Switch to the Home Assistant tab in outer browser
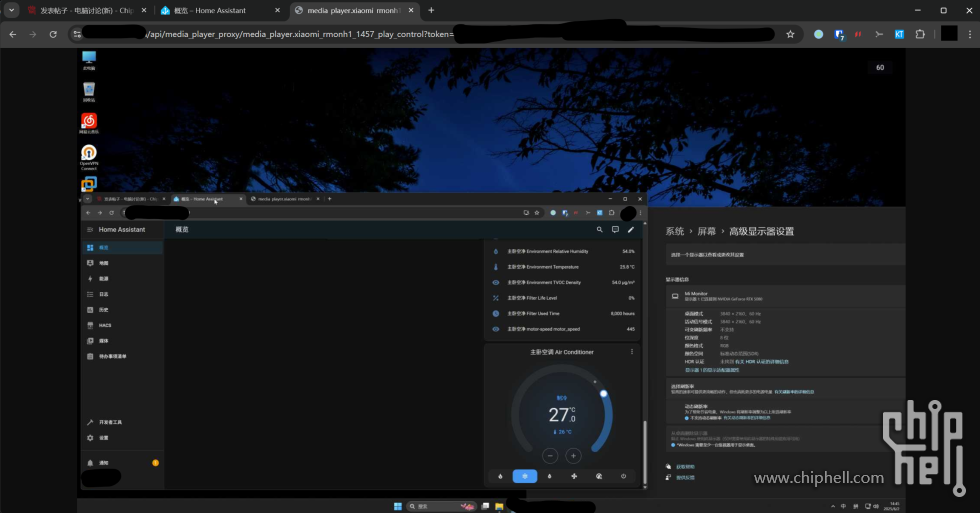 (x=219, y=11)
